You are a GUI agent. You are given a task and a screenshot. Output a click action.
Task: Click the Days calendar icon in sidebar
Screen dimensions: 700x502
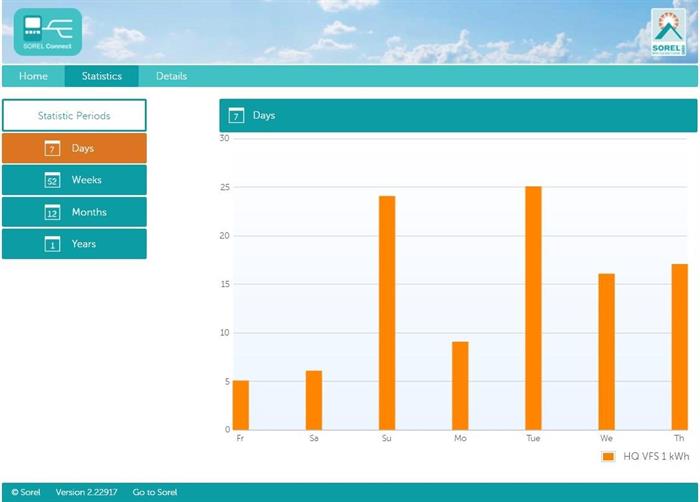point(53,149)
